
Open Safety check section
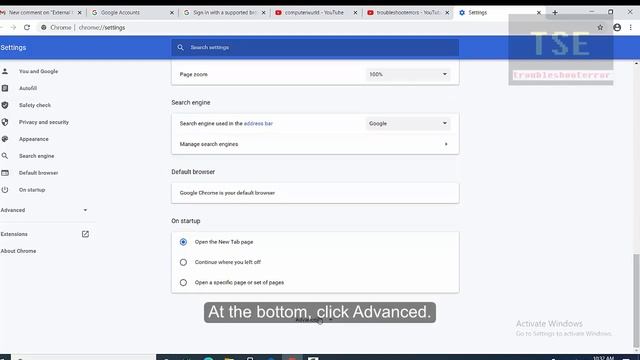pos(35,105)
